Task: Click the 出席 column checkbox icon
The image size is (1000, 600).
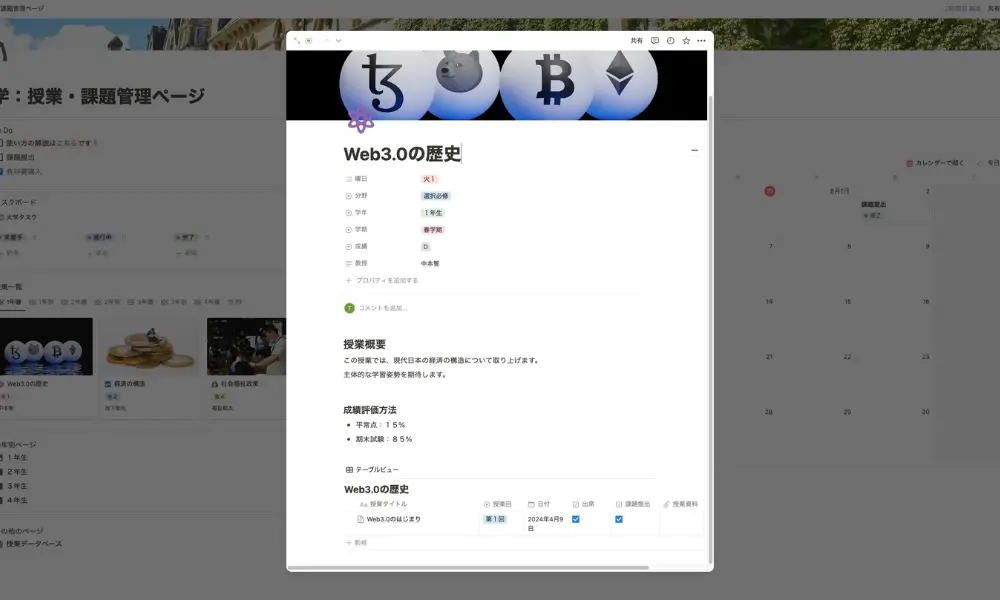Action: pyautogui.click(x=575, y=504)
